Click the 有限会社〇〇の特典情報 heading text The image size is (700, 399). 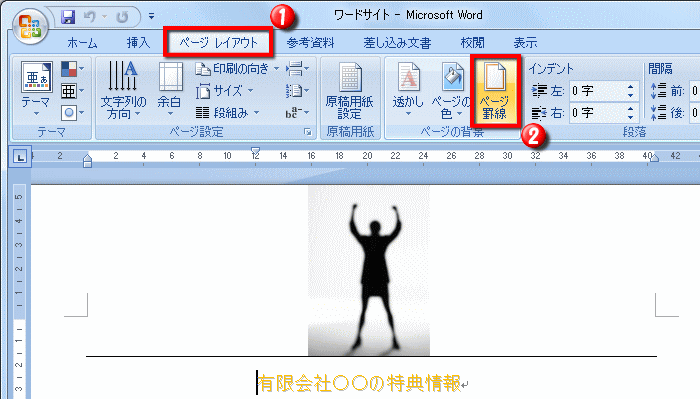(x=359, y=383)
